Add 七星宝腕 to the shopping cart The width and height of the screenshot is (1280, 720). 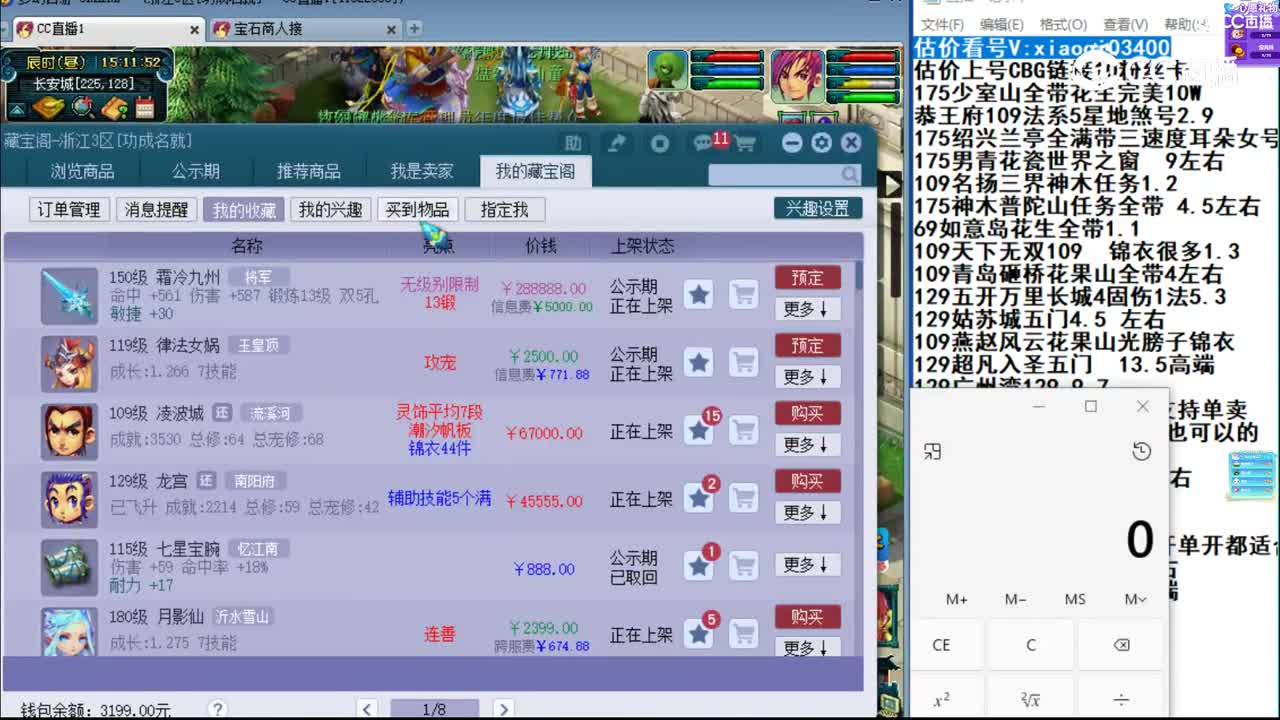(743, 567)
